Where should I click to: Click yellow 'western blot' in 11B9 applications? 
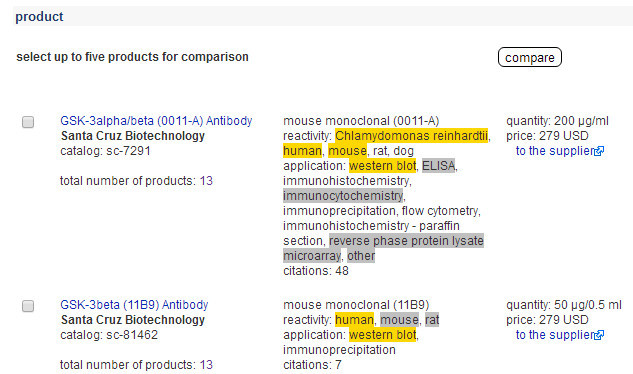coord(382,335)
